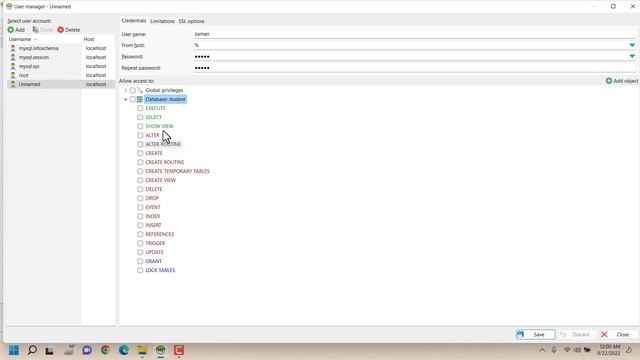Open the Chat app from taskbar

pos(87,350)
